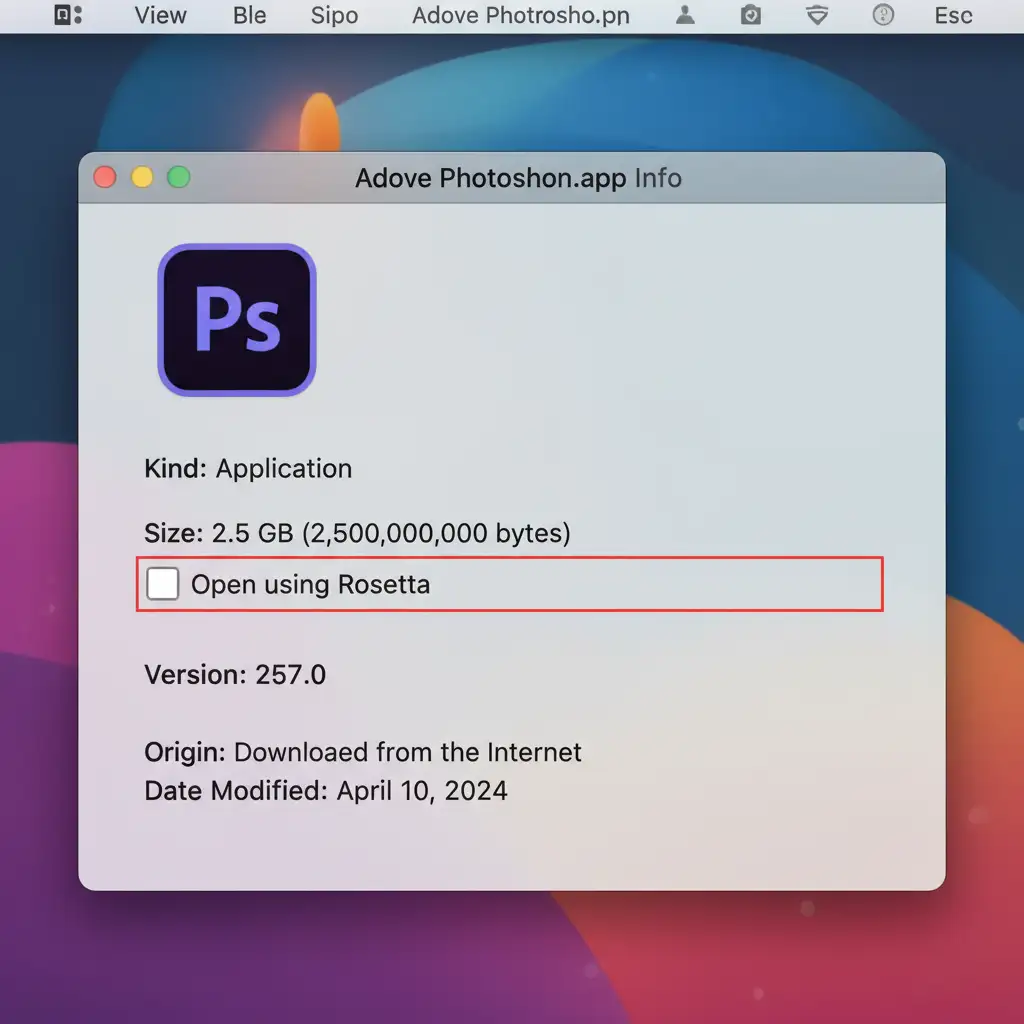Click the leftmost menu bar app icon
The image size is (1024, 1024).
pyautogui.click(x=68, y=15)
